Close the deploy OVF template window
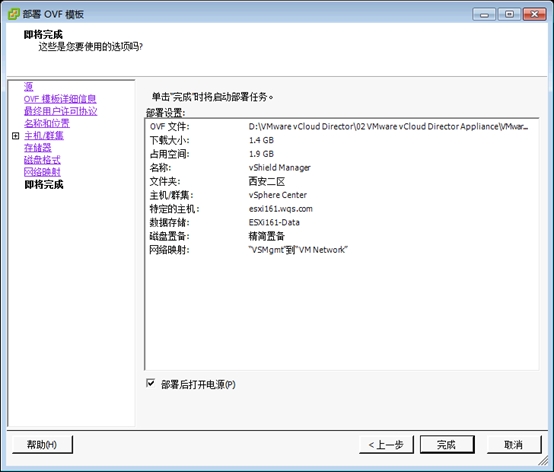 point(535,14)
